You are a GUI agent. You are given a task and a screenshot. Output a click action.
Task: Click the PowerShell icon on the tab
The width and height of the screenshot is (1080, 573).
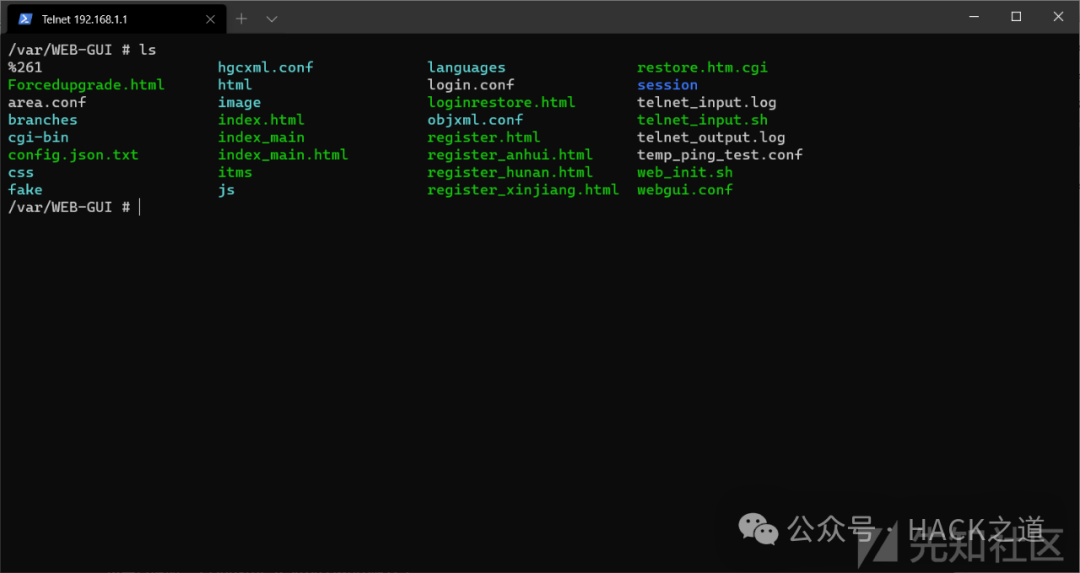(25, 18)
